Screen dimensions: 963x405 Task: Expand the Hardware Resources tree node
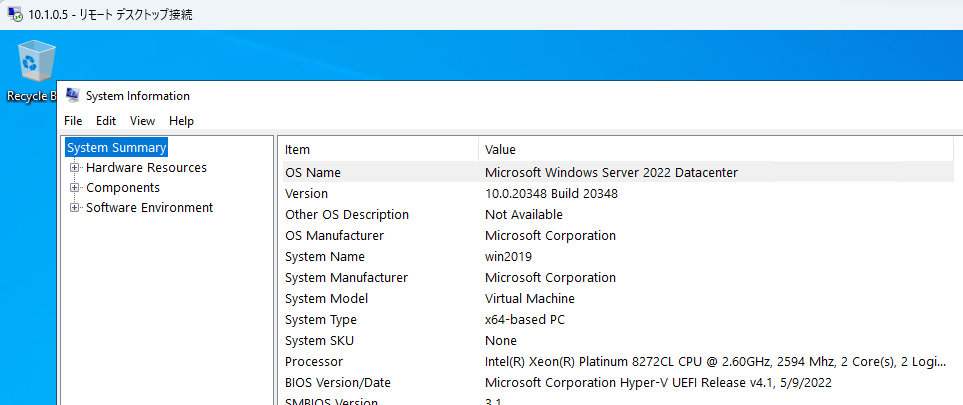click(x=75, y=168)
